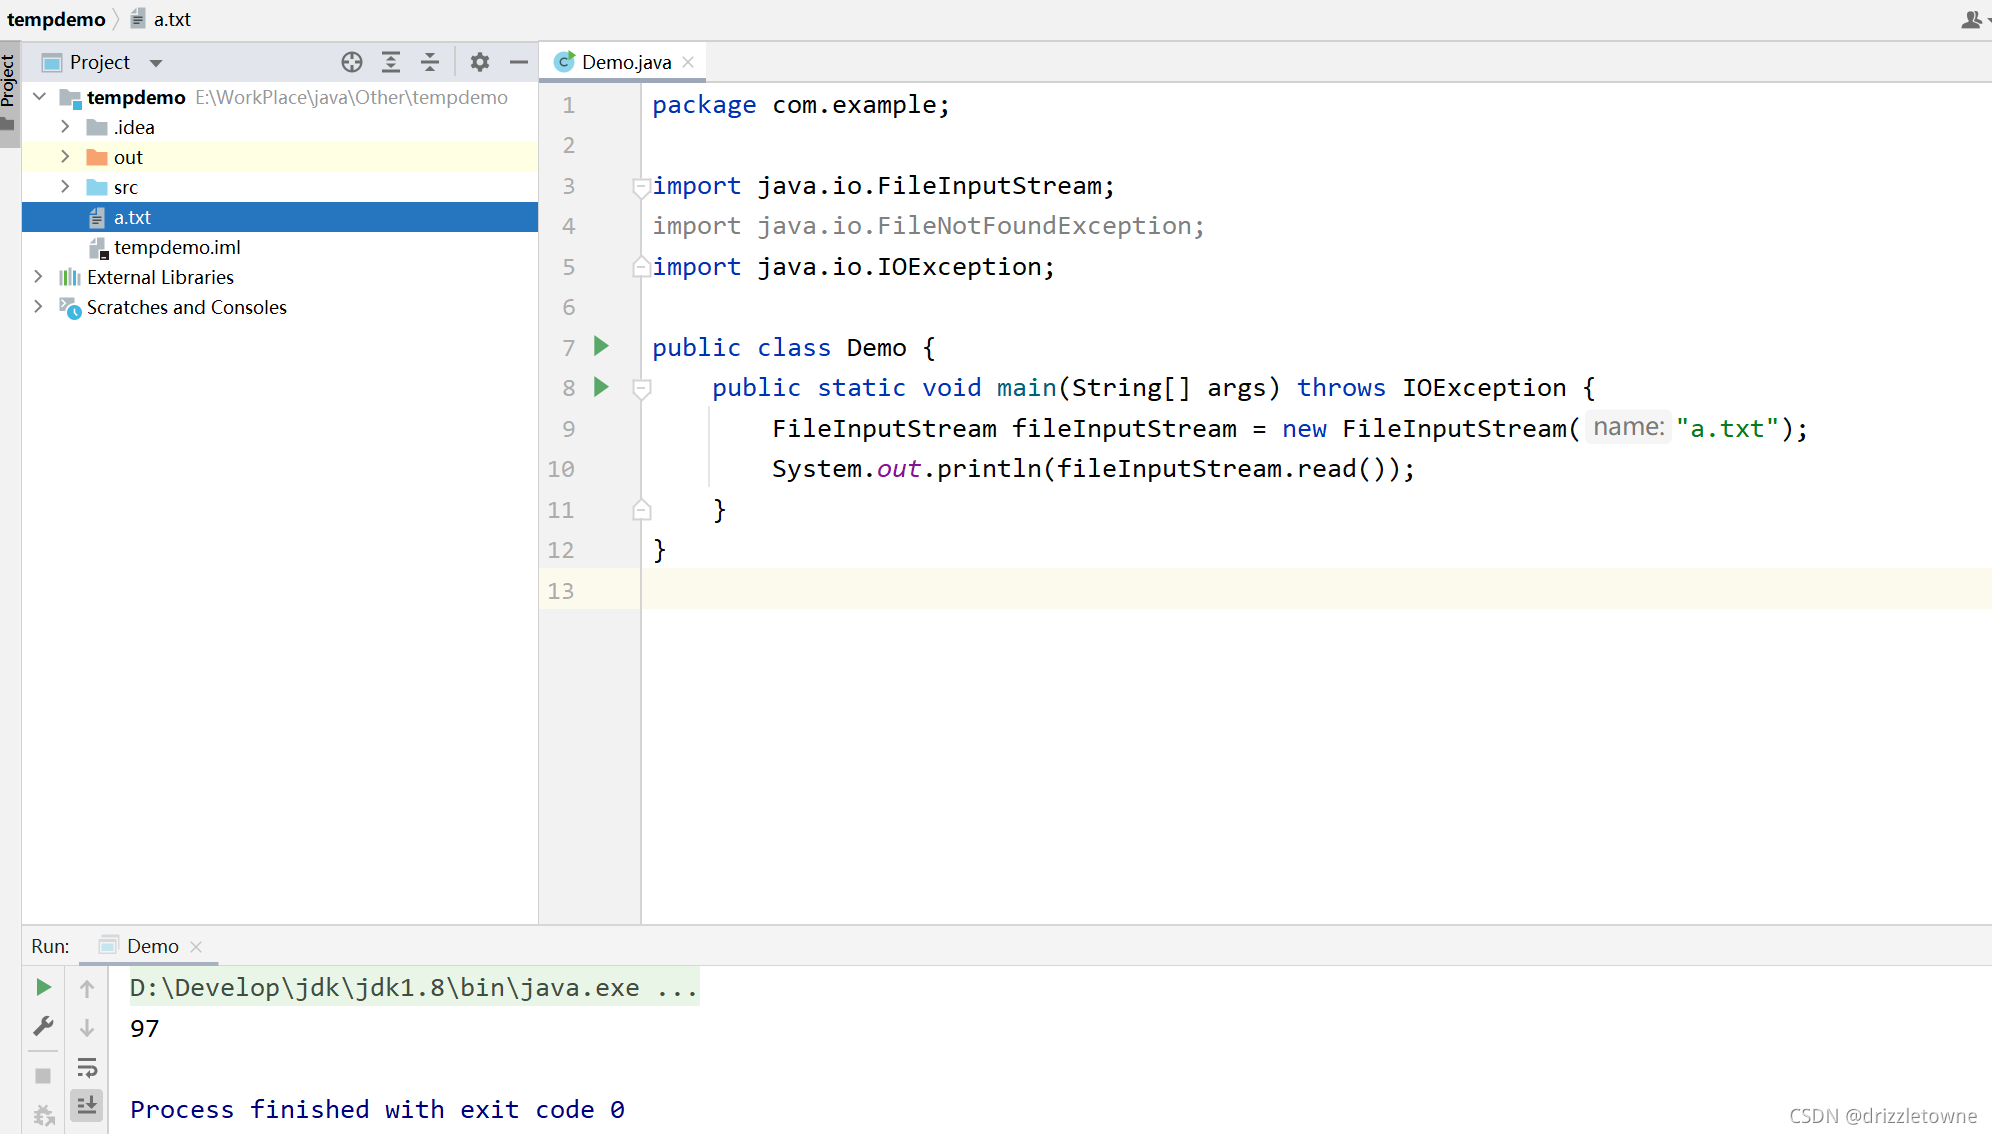Click the Collapse All tree icon
The image size is (1992, 1134).
coord(430,62)
